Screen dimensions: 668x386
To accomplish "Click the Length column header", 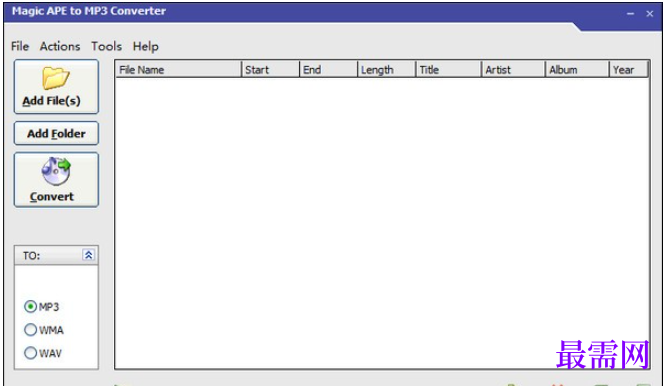I will pos(386,69).
